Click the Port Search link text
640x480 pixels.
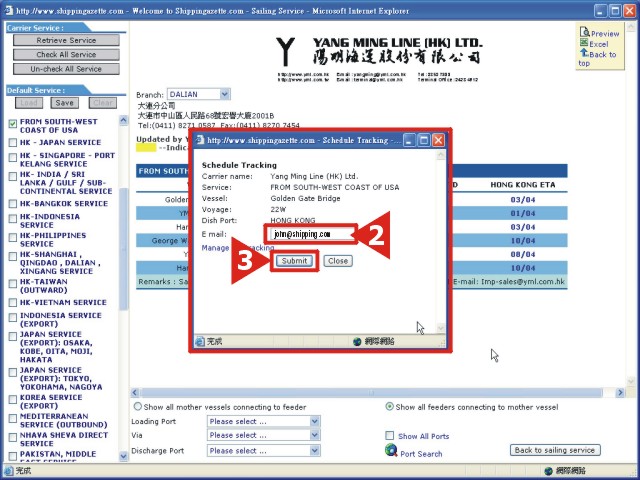coord(421,454)
